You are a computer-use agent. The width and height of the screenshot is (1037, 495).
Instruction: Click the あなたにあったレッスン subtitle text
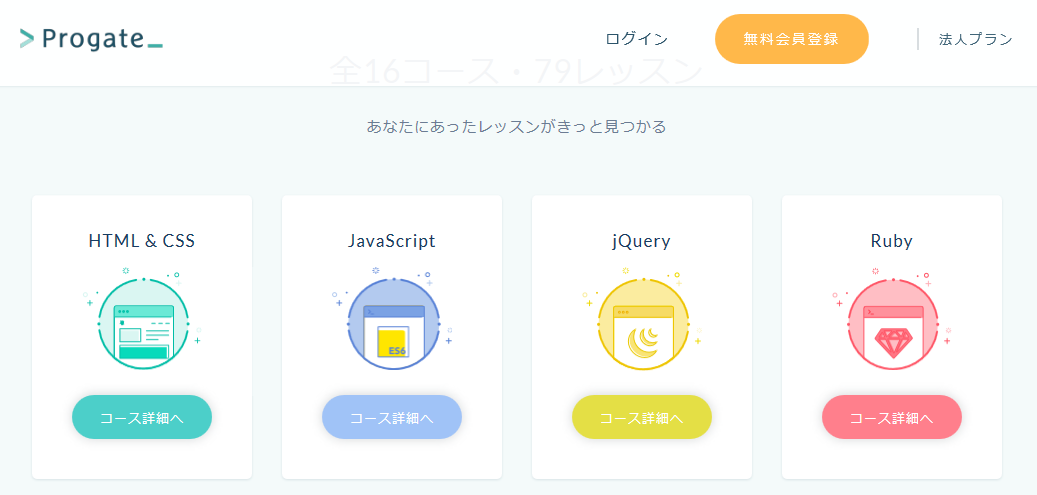pyautogui.click(x=516, y=127)
